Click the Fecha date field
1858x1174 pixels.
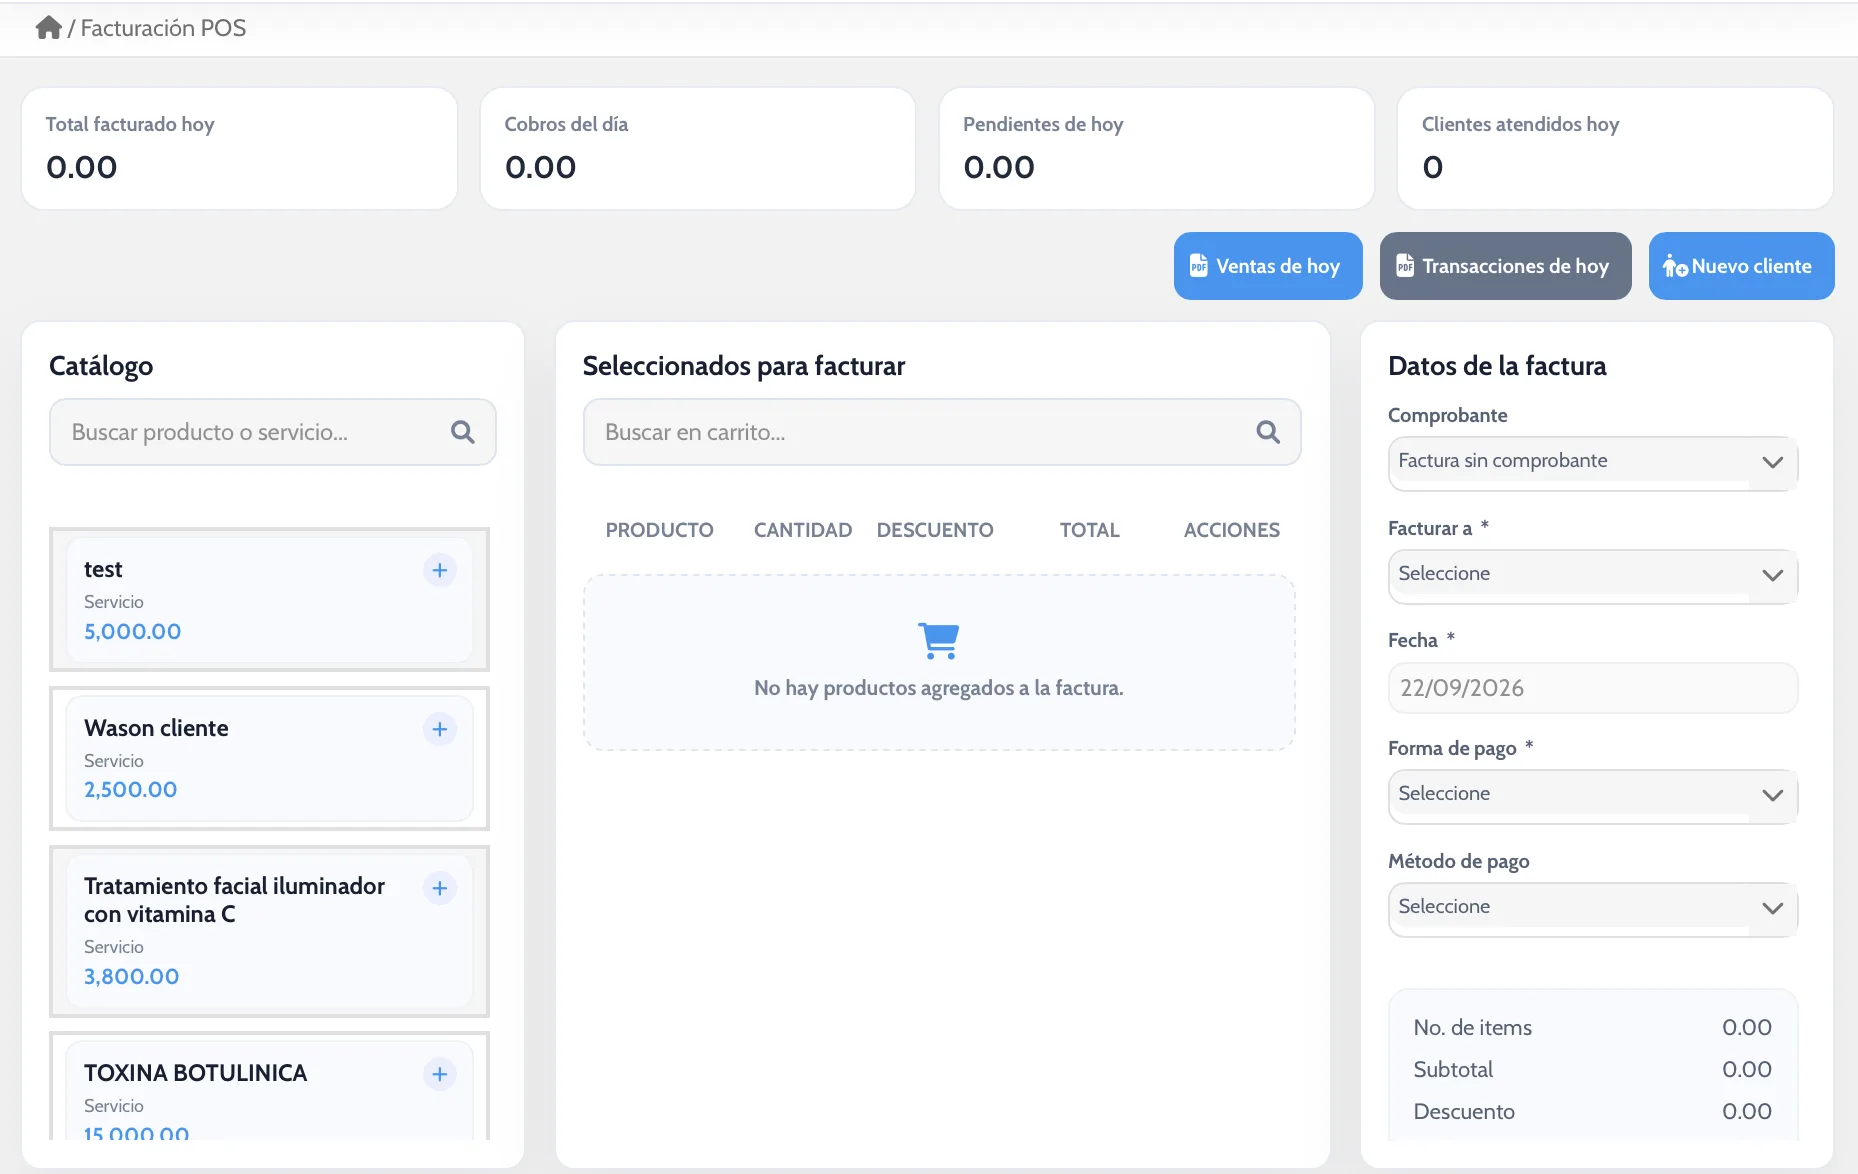click(x=1593, y=688)
